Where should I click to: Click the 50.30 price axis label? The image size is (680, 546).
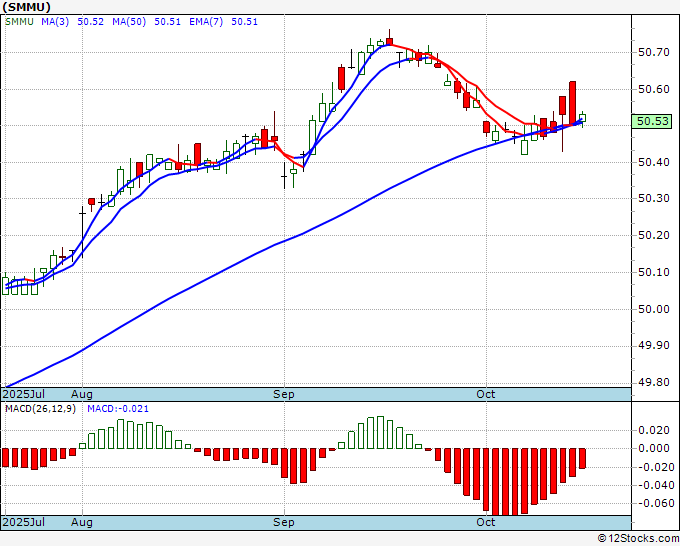[x=654, y=199]
